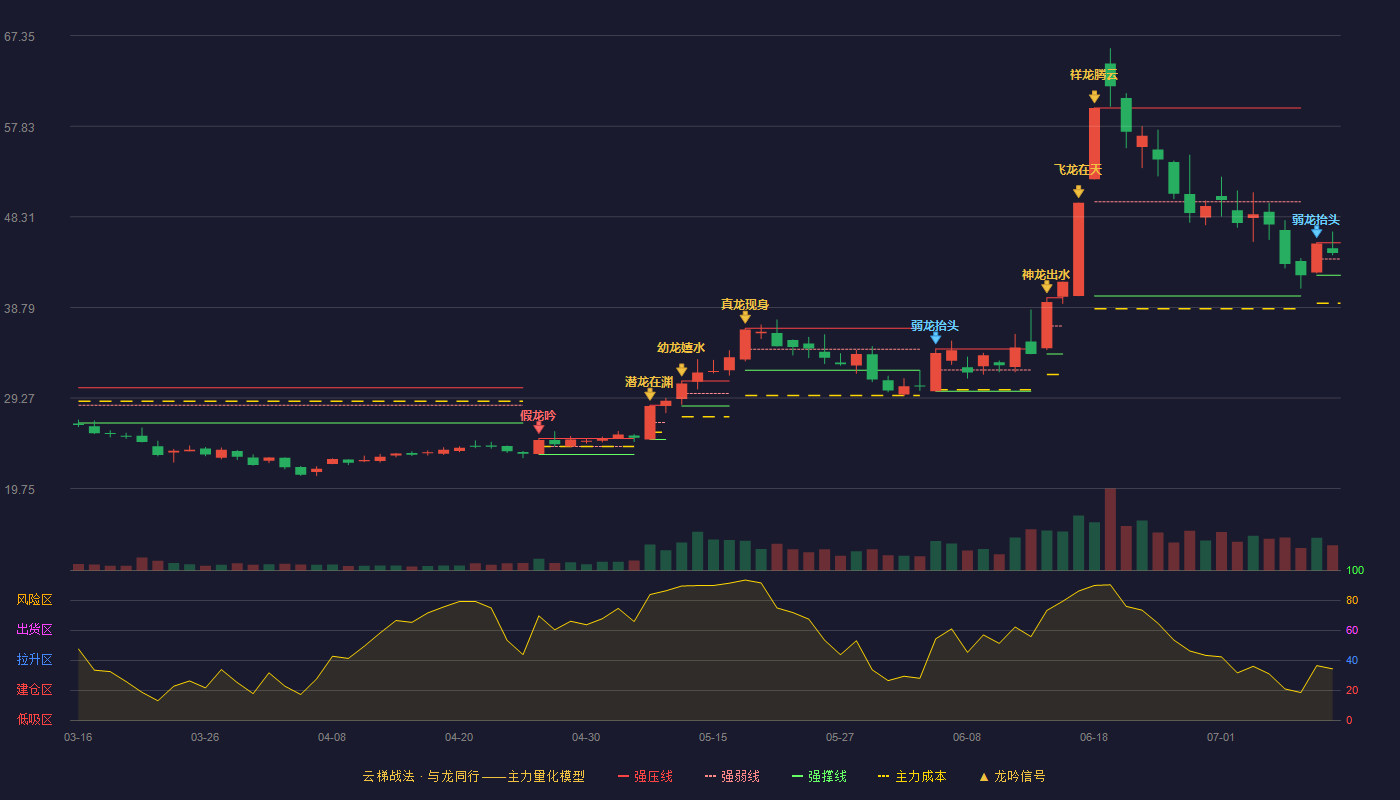Click the 04-08 date axis label
1400x800 pixels.
pyautogui.click(x=332, y=737)
